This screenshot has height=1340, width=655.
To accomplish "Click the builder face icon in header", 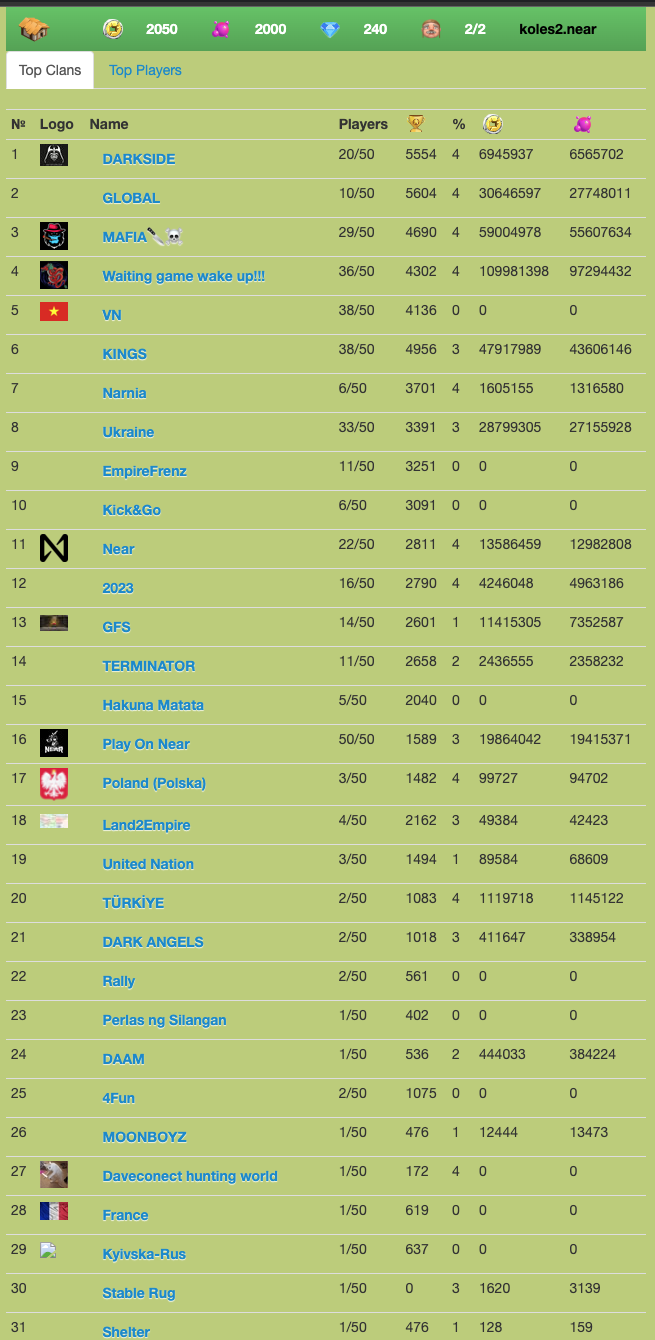I will tap(432, 29).
